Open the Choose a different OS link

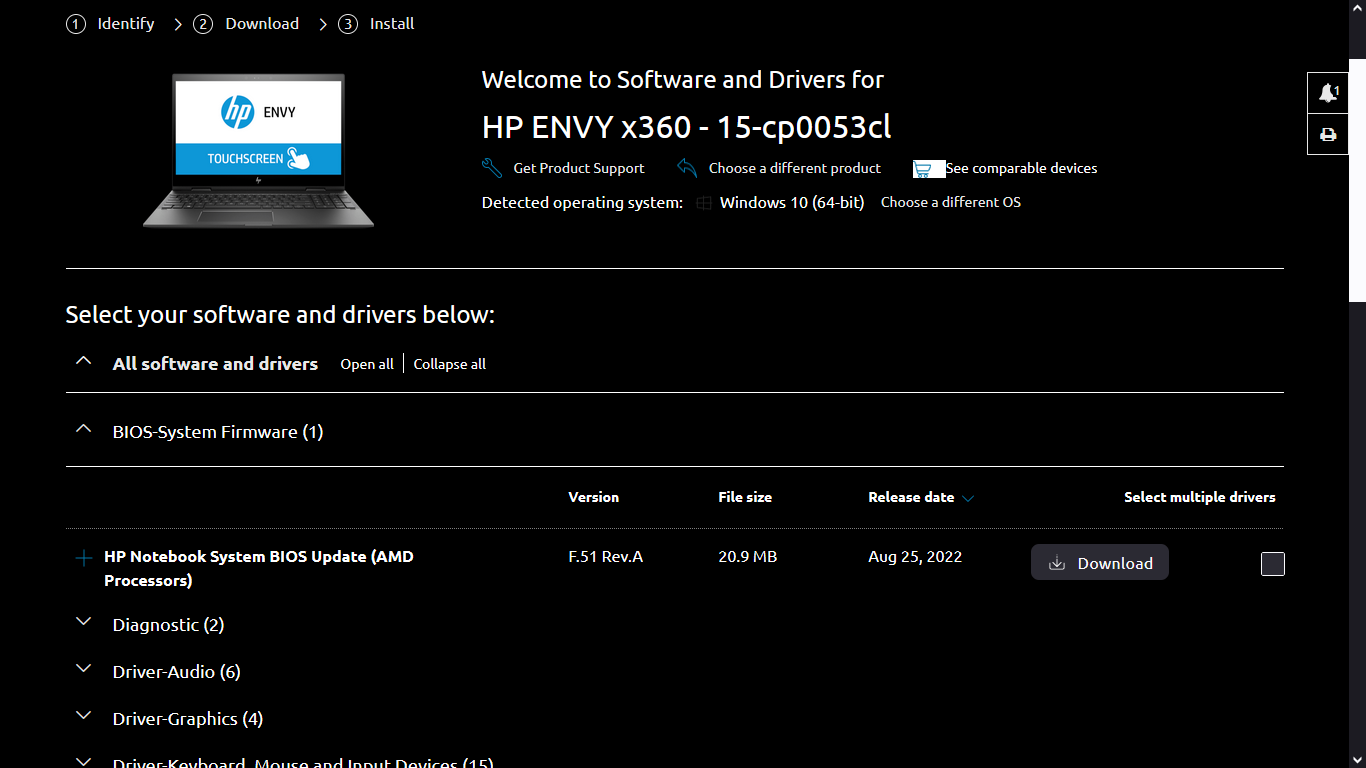(950, 202)
